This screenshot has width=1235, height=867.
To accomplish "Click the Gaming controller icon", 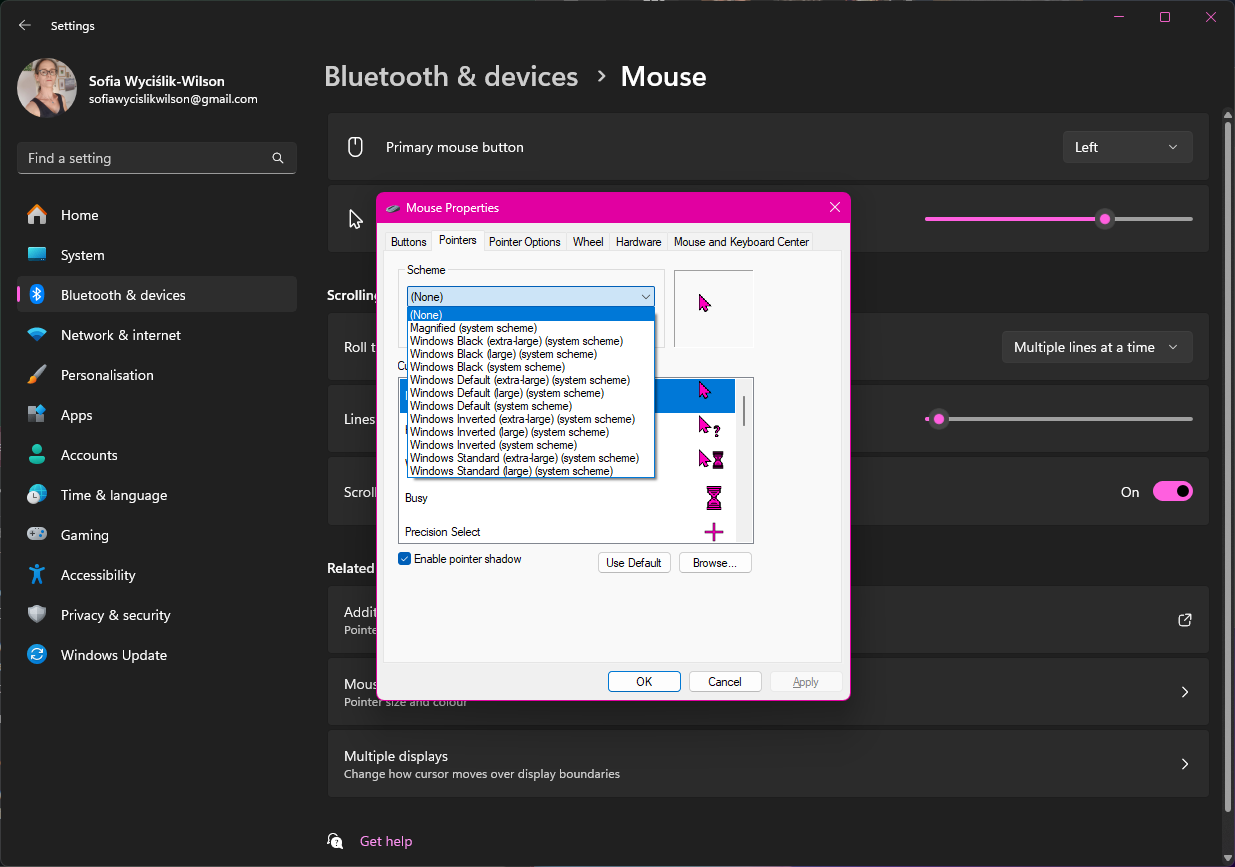I will coord(37,535).
